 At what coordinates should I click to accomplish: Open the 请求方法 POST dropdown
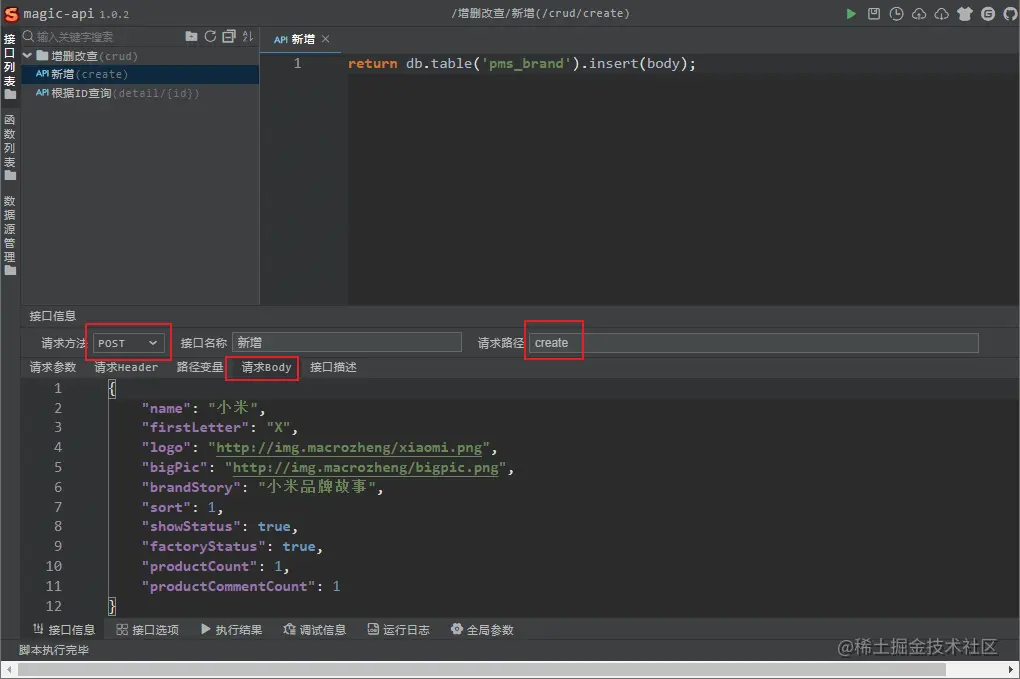pyautogui.click(x=128, y=343)
